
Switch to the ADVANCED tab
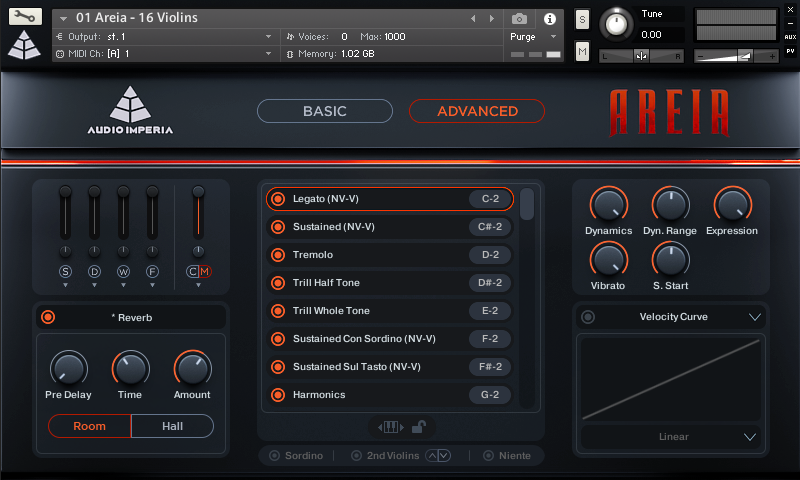(477, 111)
